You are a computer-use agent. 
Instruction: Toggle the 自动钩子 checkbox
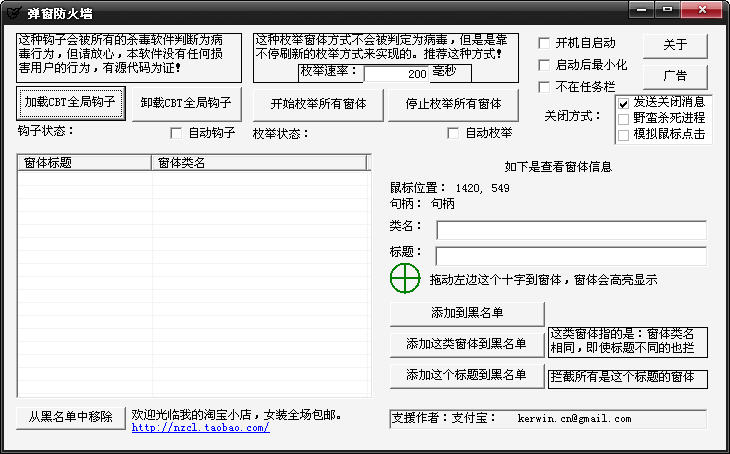pyautogui.click(x=177, y=133)
